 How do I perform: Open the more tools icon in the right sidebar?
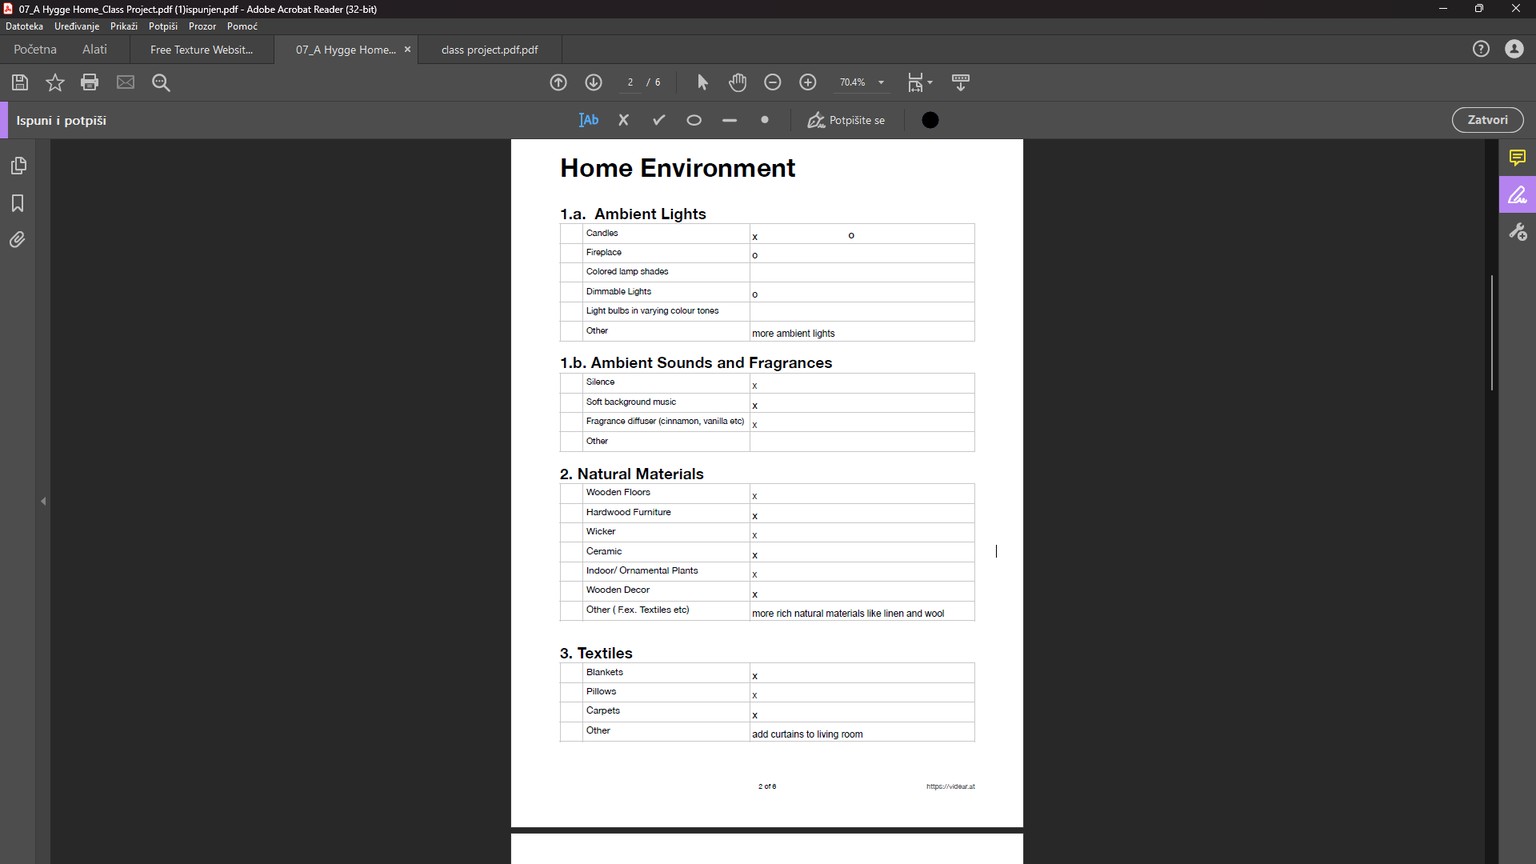pos(1517,232)
